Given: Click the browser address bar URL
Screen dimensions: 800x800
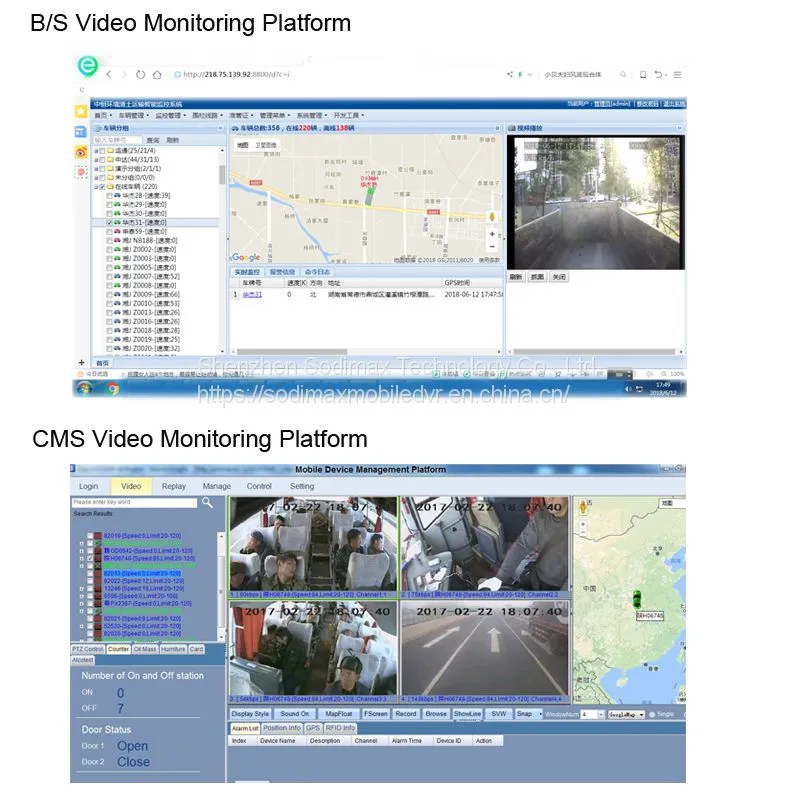Looking at the screenshot, I should click(x=236, y=74).
